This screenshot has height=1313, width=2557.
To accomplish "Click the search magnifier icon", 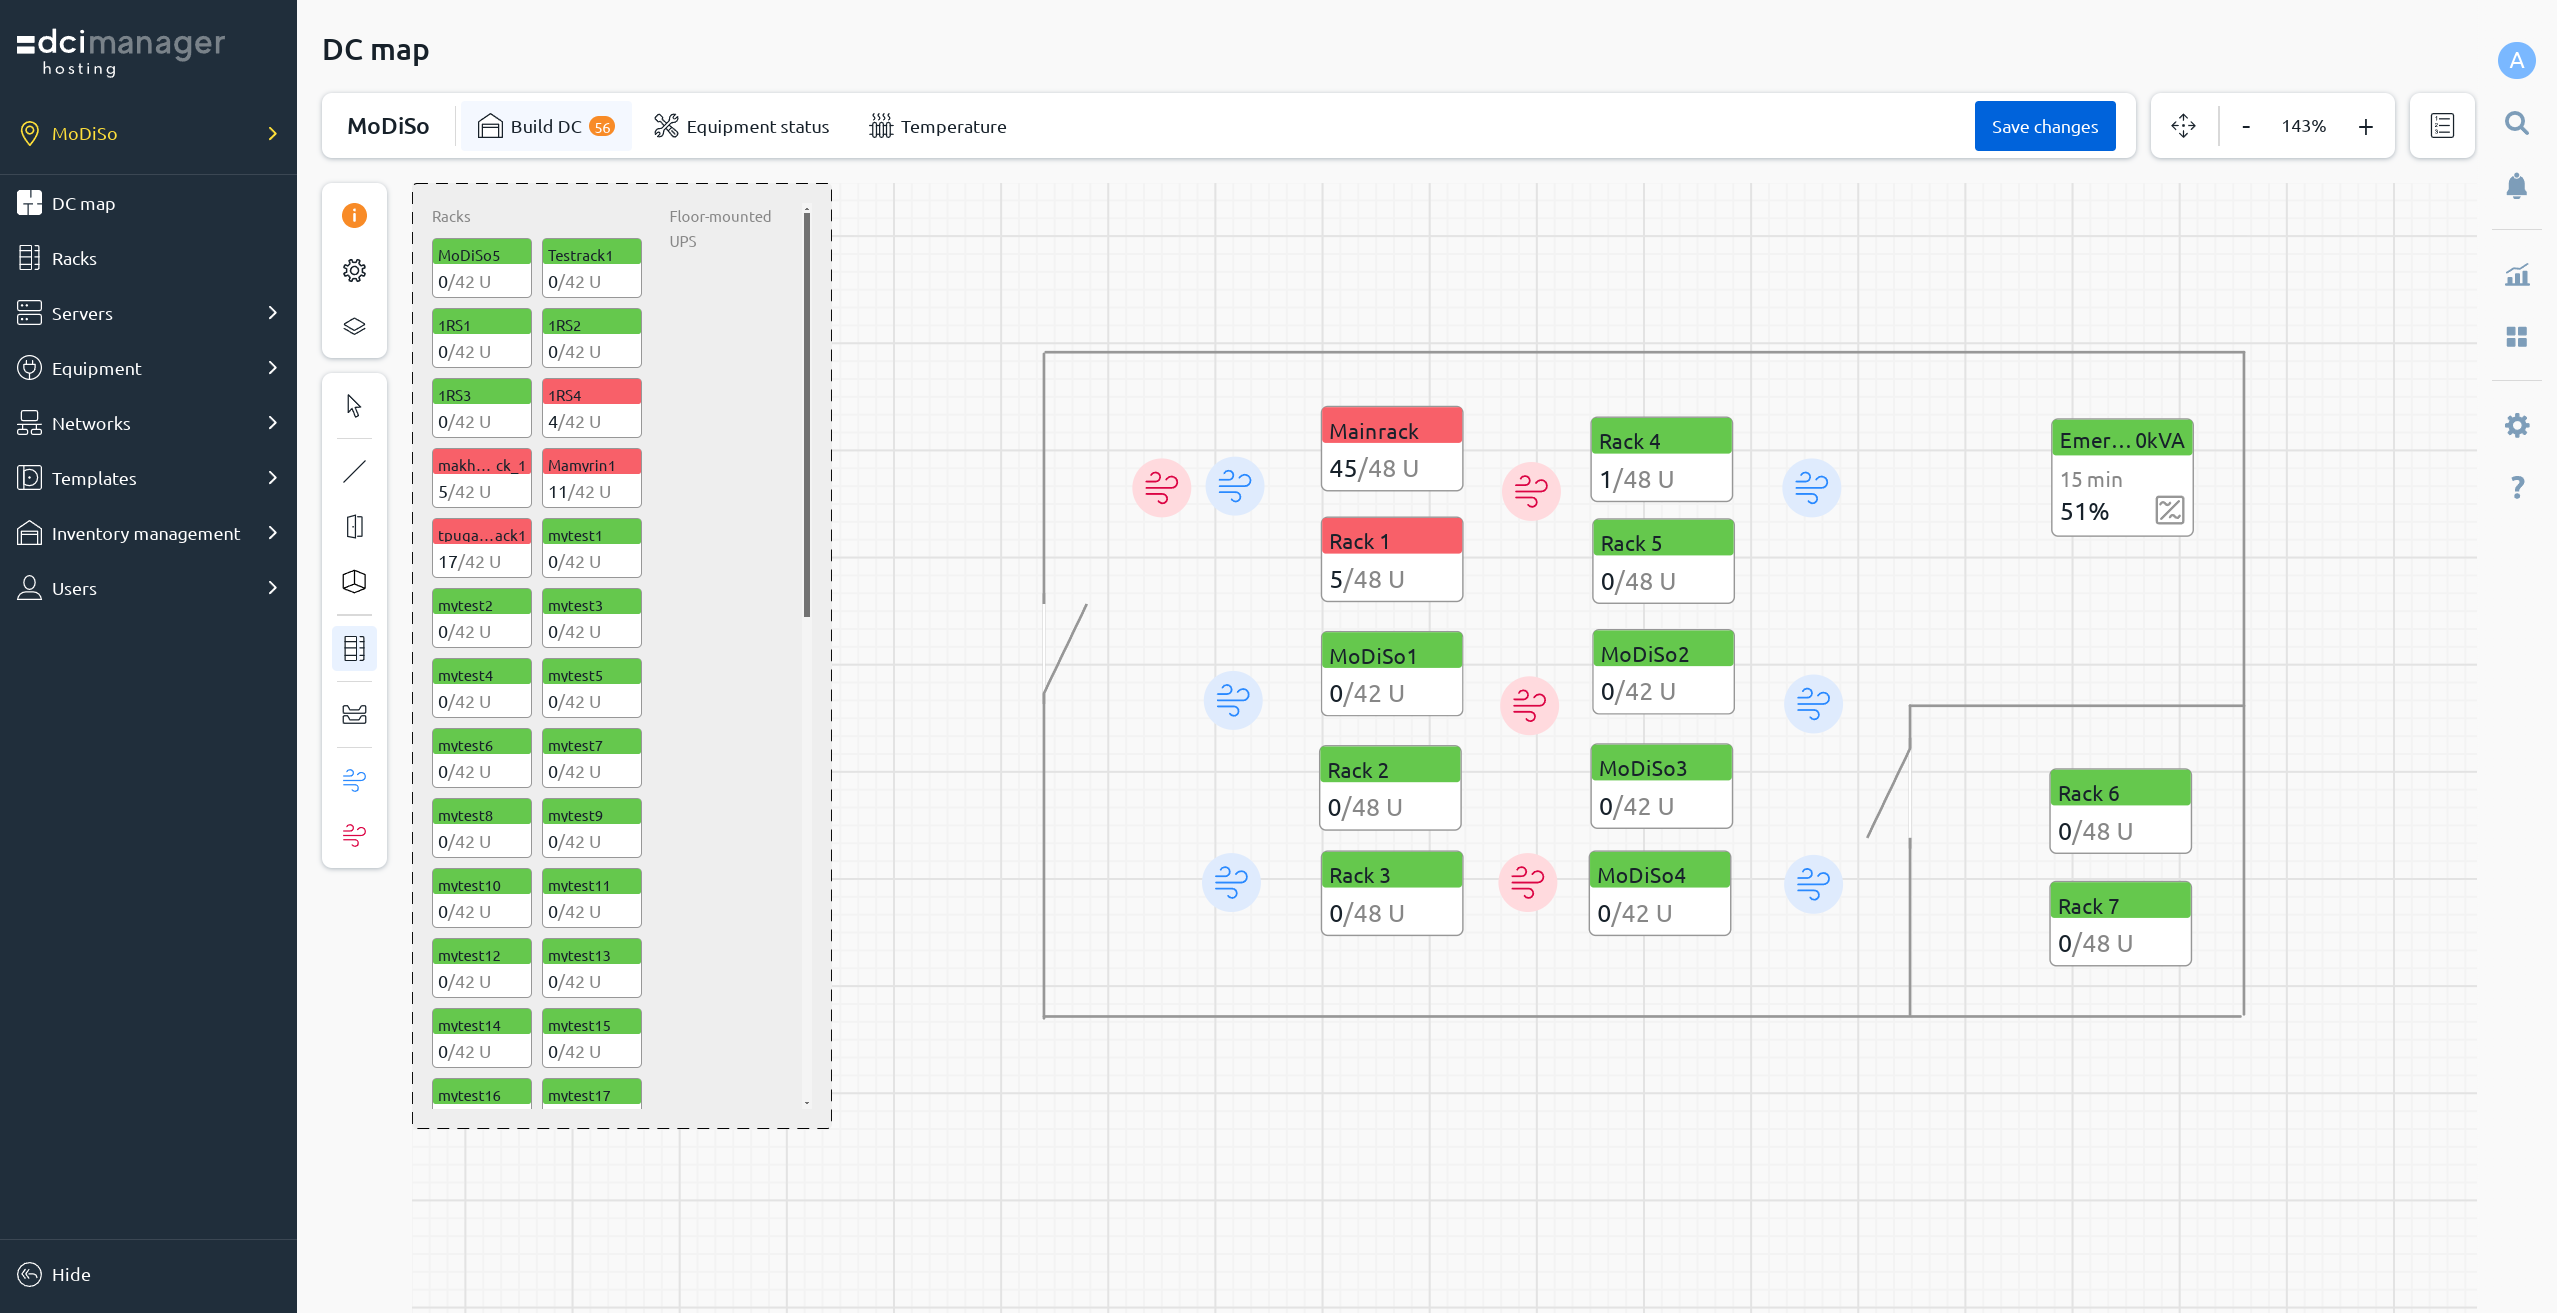I will pyautogui.click(x=2517, y=123).
